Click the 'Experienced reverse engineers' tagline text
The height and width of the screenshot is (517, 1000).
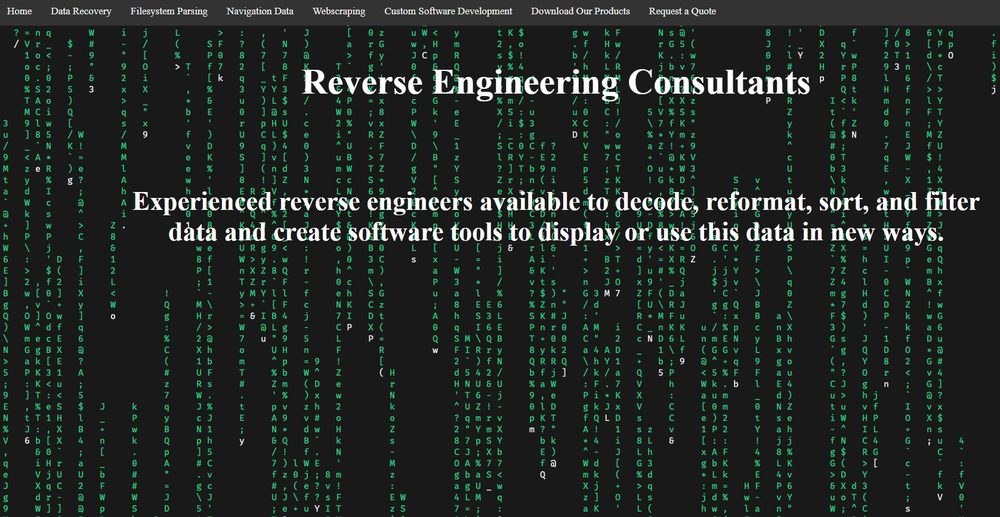(555, 217)
